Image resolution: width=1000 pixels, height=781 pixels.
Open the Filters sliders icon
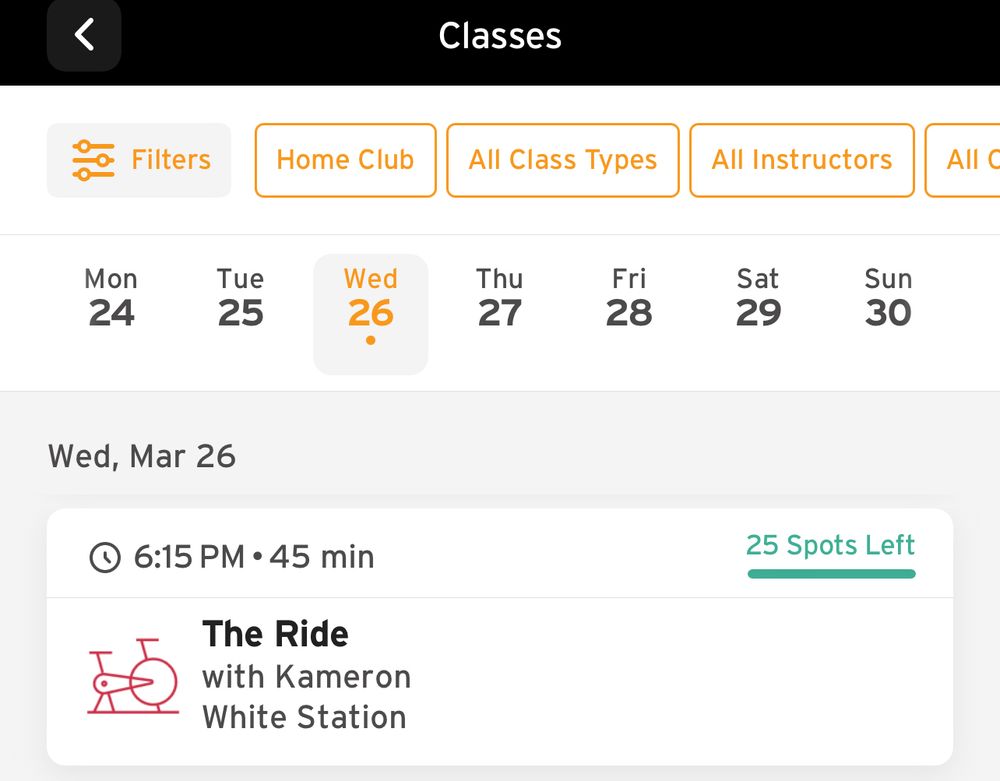(93, 160)
